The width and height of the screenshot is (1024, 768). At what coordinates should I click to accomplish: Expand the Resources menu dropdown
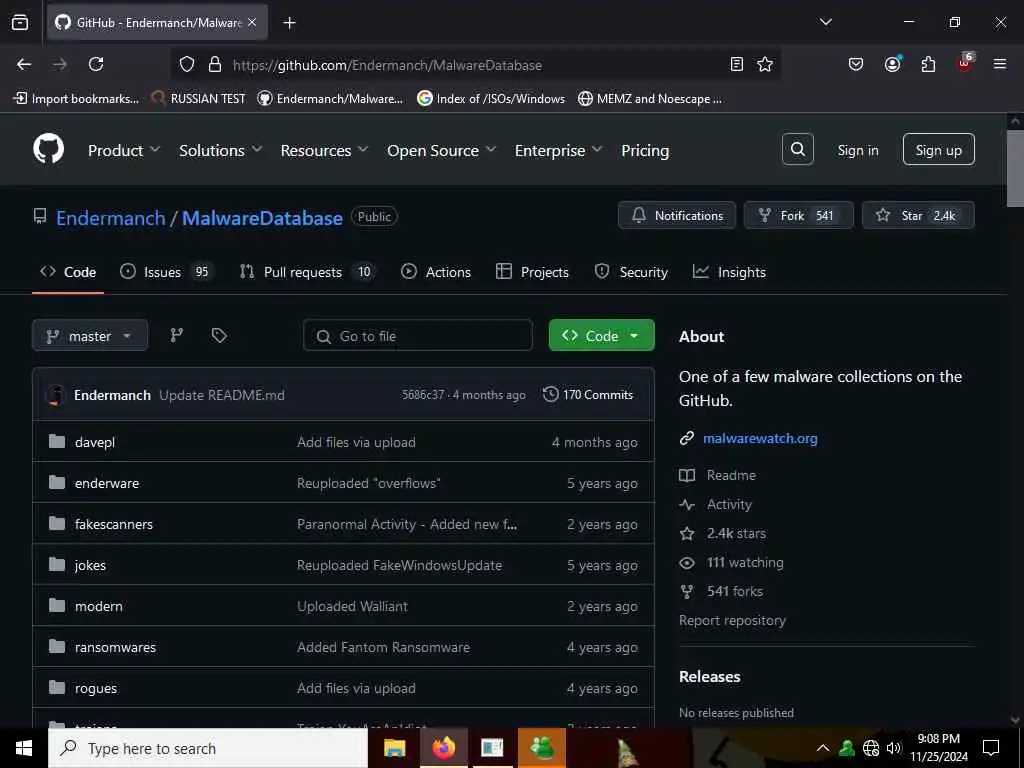pos(324,150)
